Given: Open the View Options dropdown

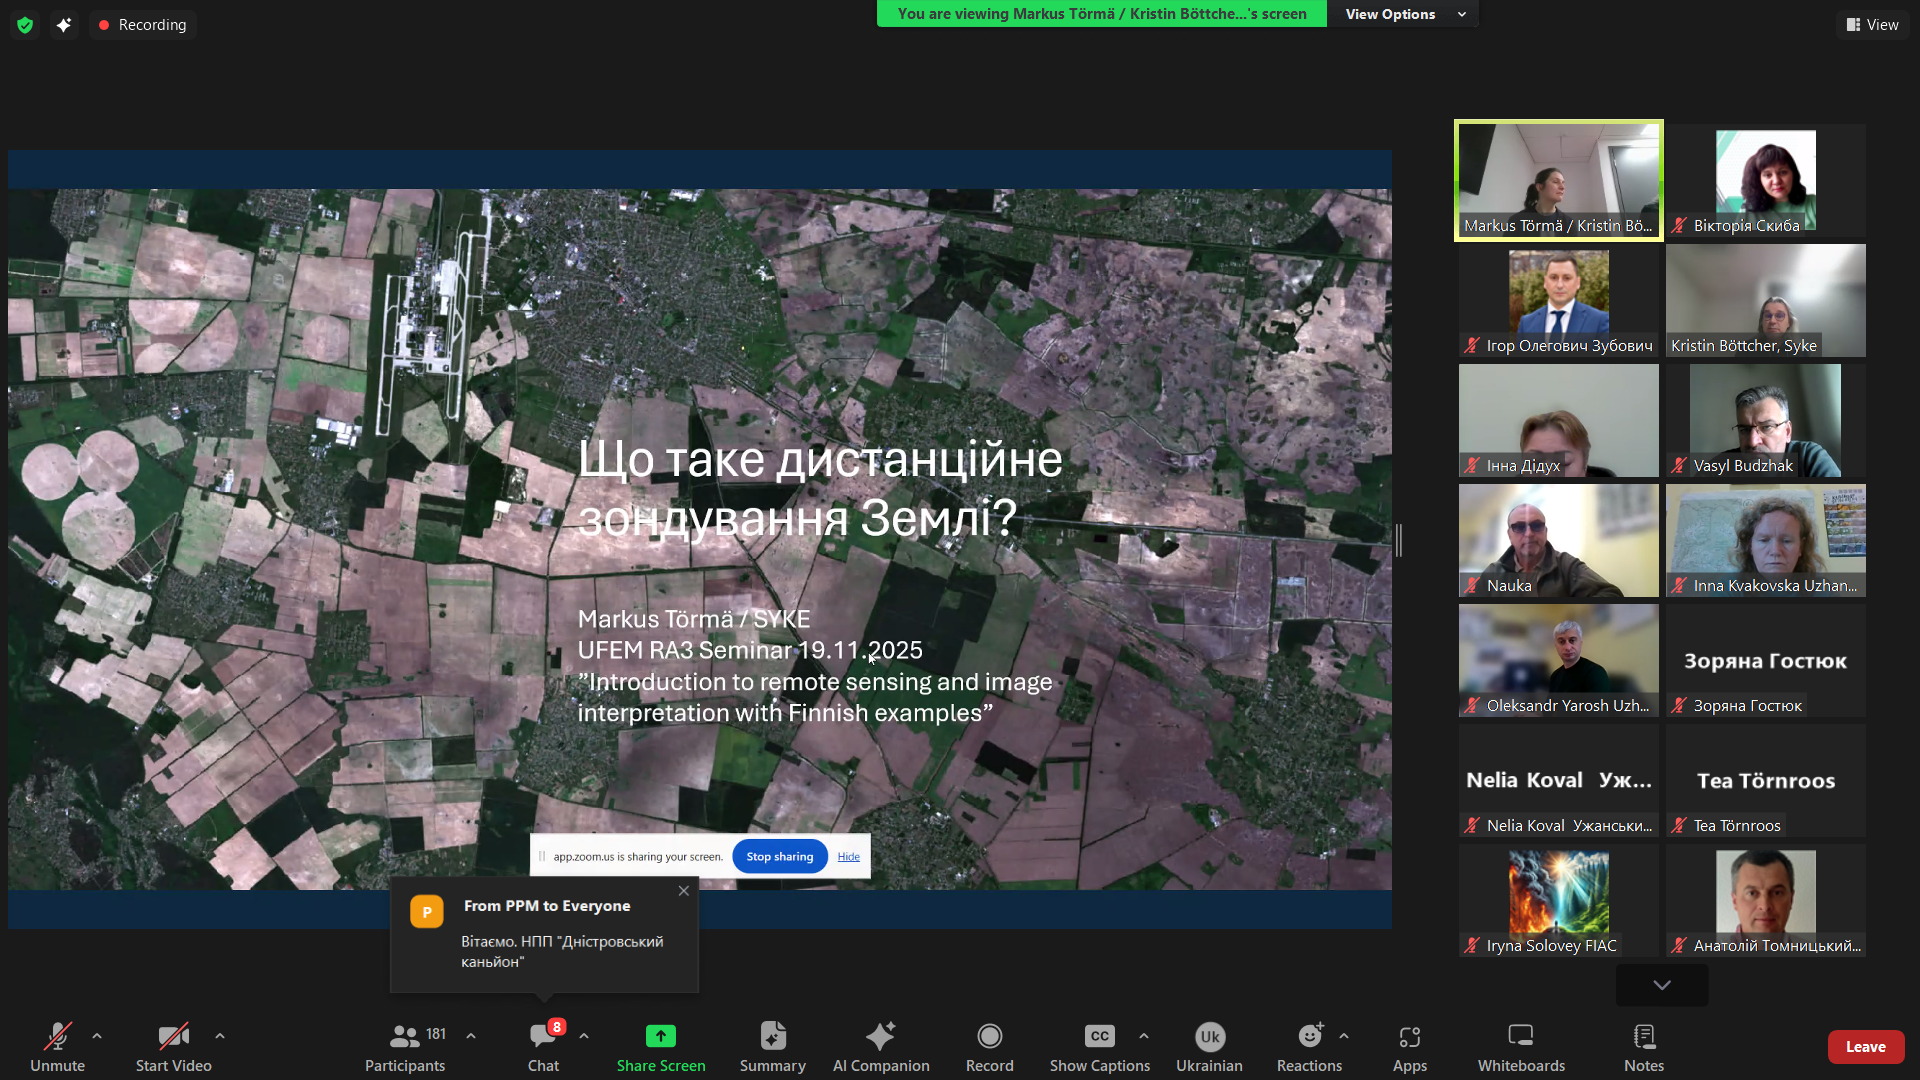Looking at the screenshot, I should [x=1401, y=14].
